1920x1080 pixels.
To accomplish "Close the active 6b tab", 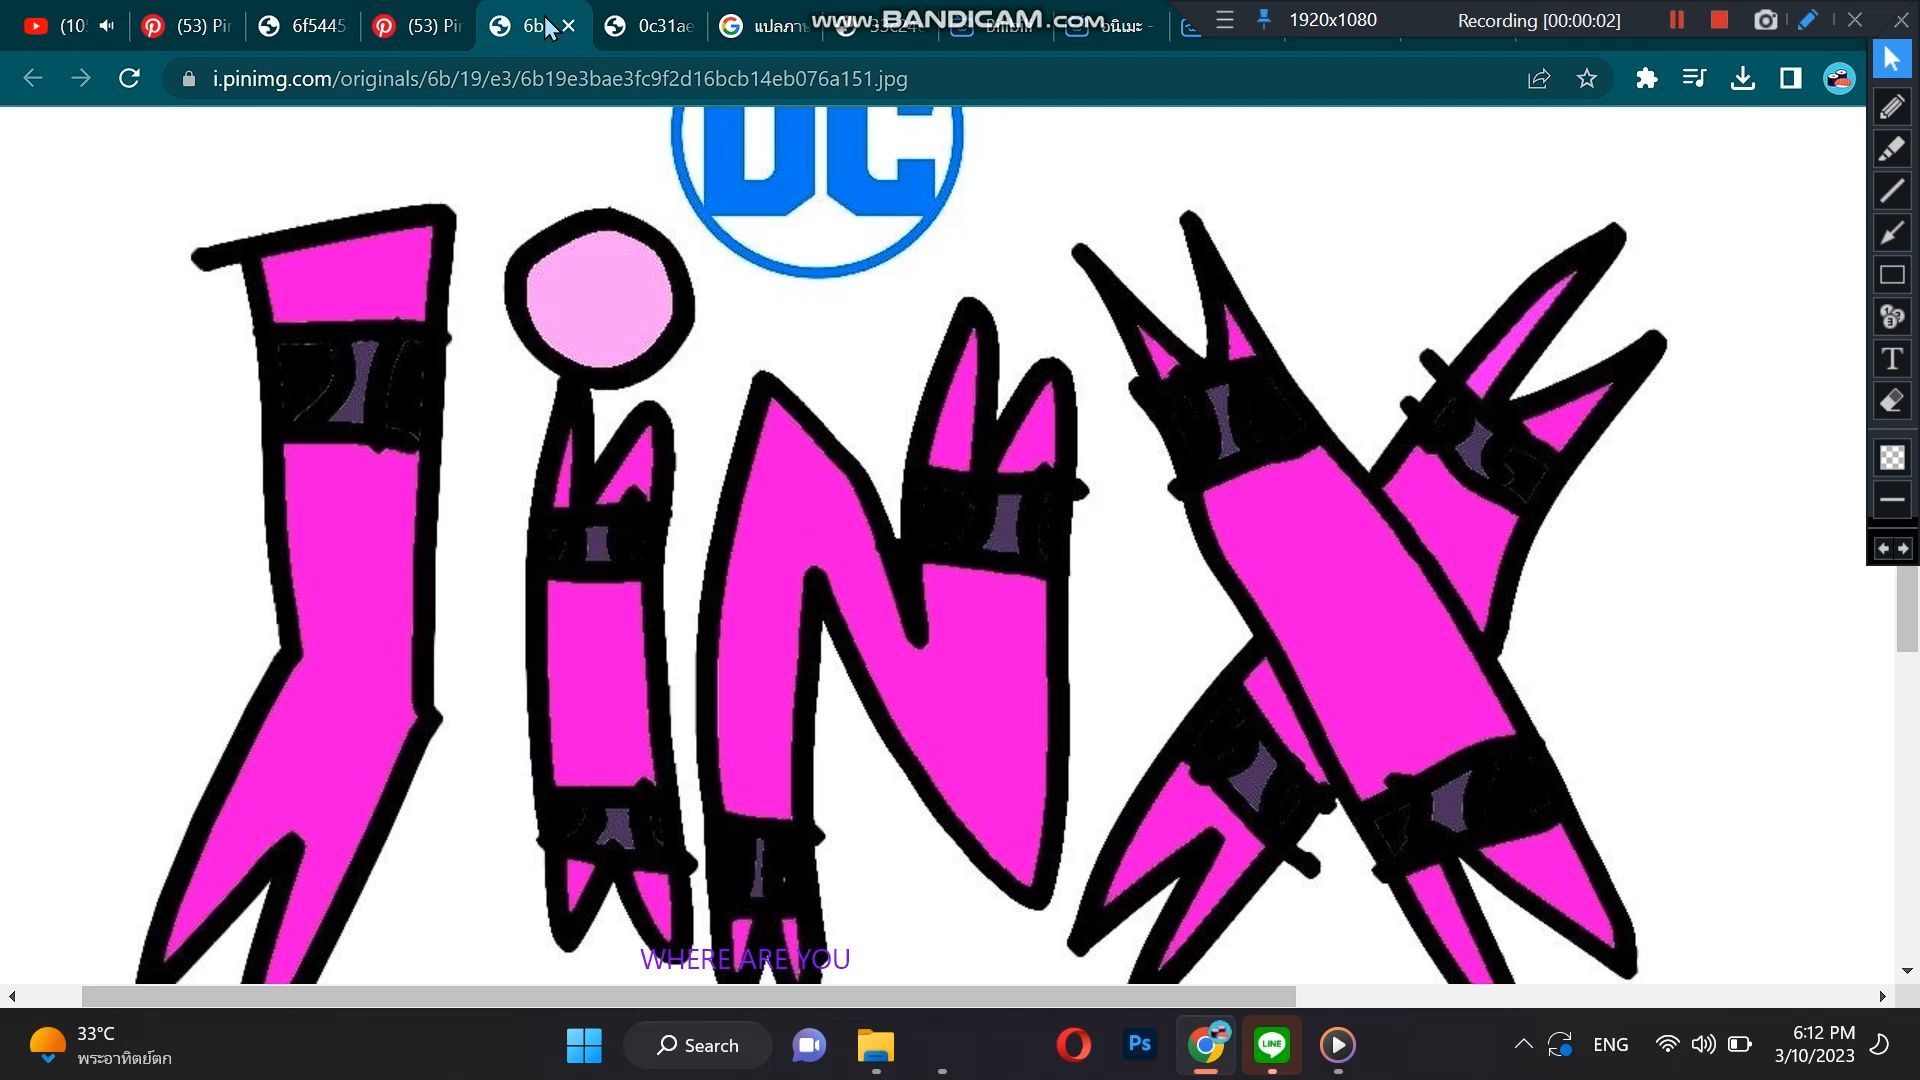I will tap(569, 26).
